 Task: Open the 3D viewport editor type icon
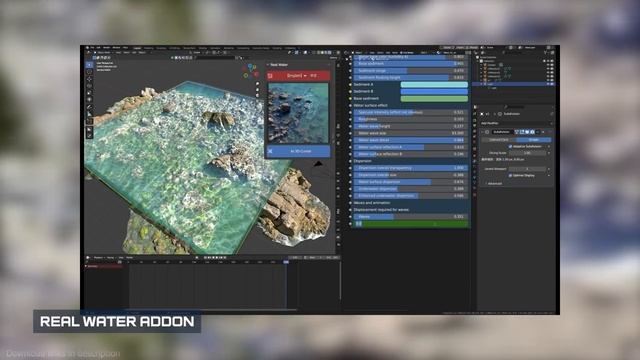[88, 53]
